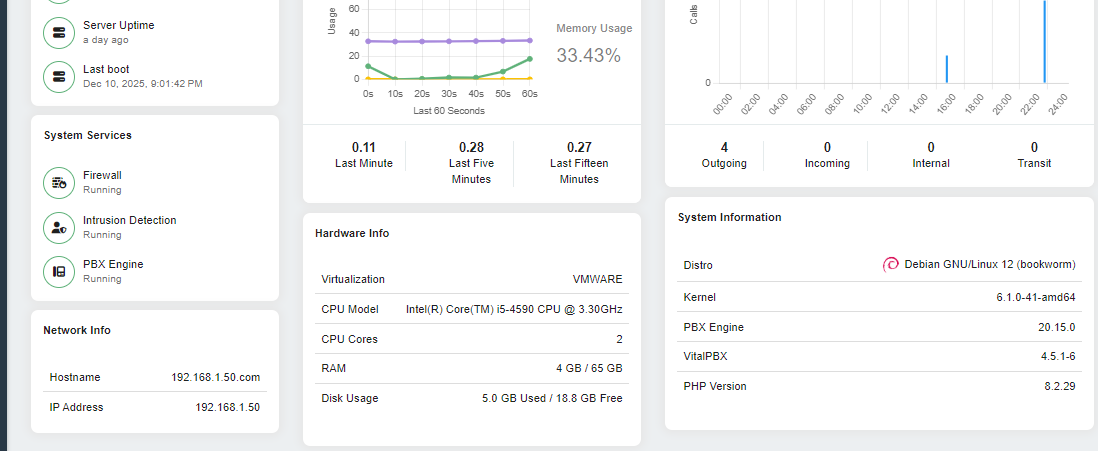Click the Server Uptime icon
The width and height of the screenshot is (1098, 451).
click(59, 32)
